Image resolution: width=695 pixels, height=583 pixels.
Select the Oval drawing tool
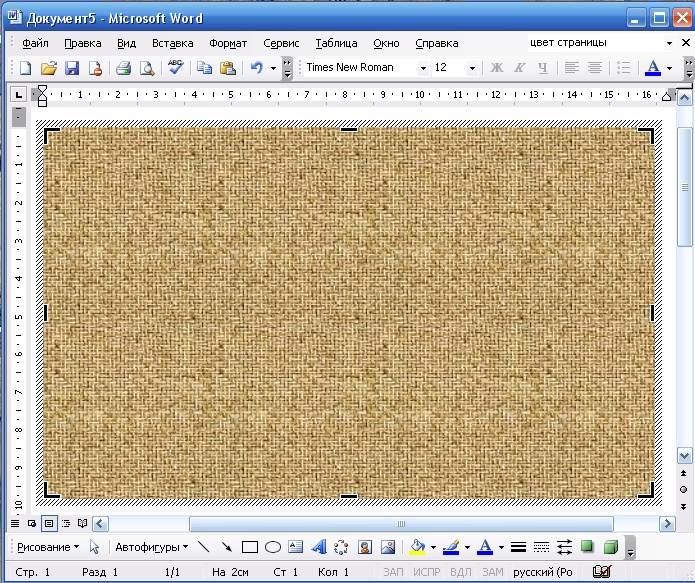273,547
